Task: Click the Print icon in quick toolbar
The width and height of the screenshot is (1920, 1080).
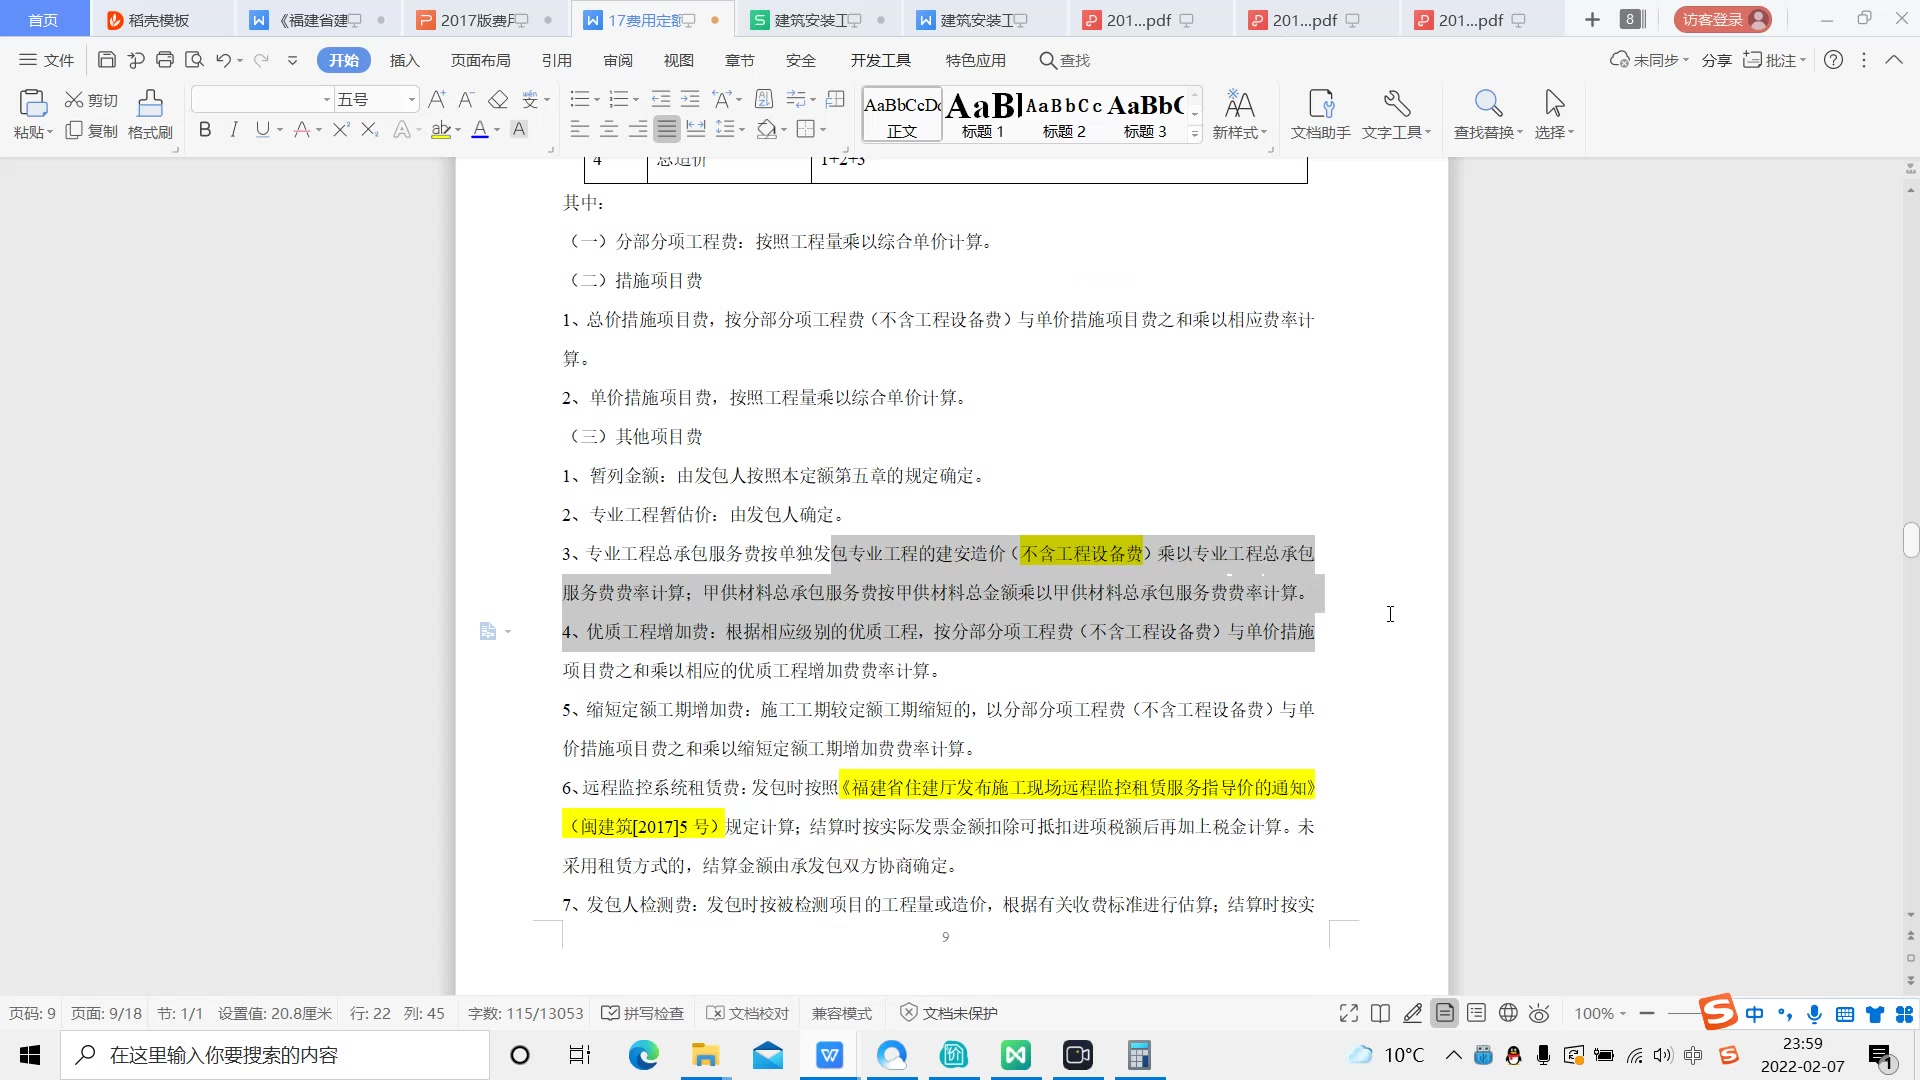Action: (165, 60)
